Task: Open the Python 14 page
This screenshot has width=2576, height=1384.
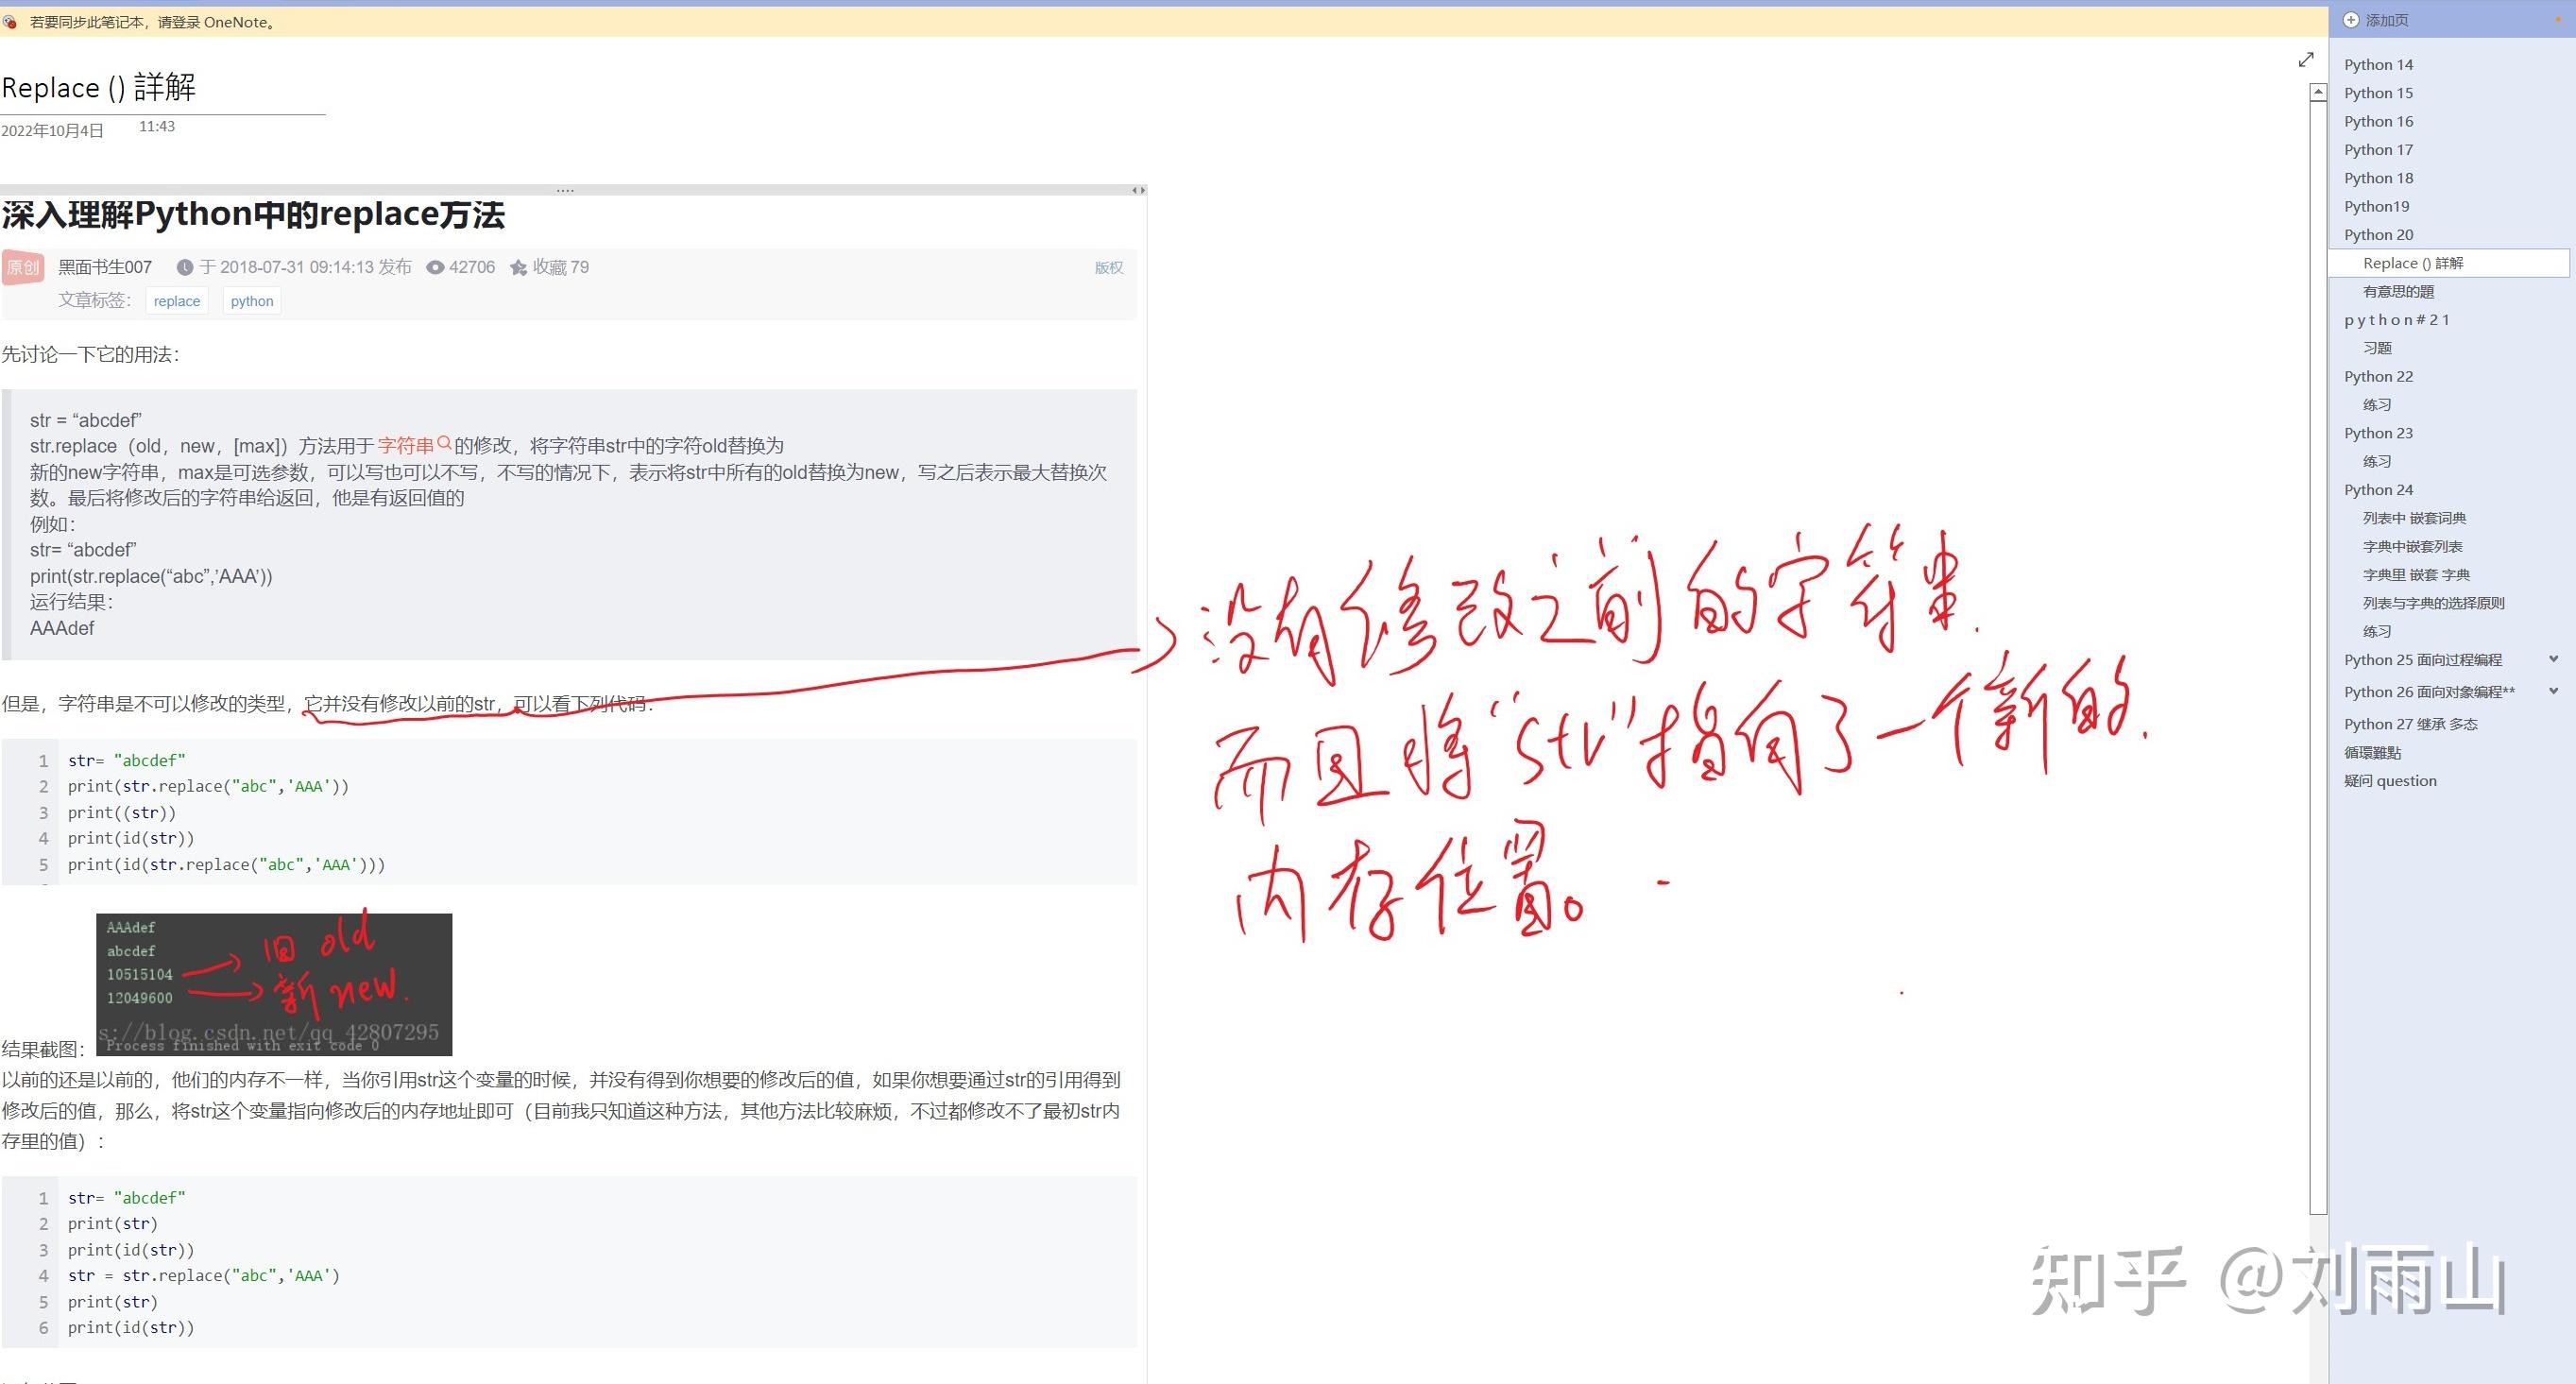Action: tap(2378, 65)
